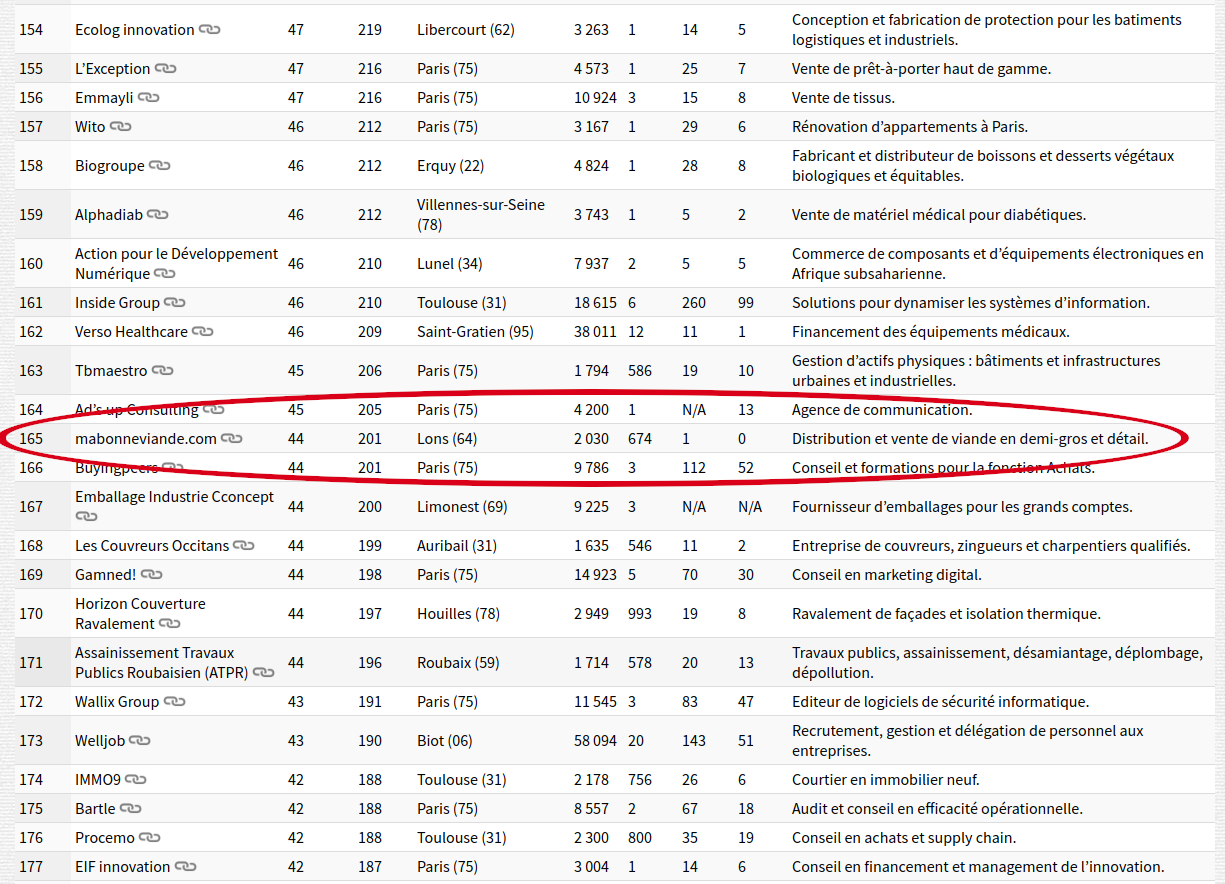Click the Inside Group link icon
This screenshot has width=1225, height=884.
pyautogui.click(x=175, y=303)
